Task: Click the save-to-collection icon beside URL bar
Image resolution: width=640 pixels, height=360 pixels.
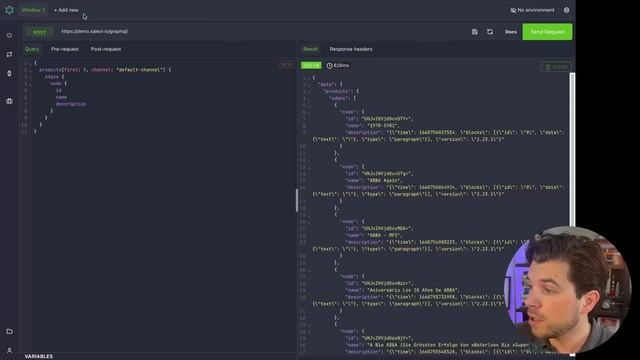Action: tap(475, 32)
